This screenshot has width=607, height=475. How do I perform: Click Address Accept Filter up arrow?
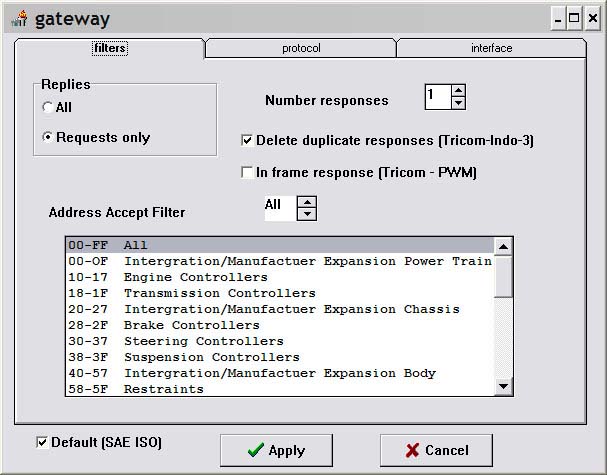(308, 202)
